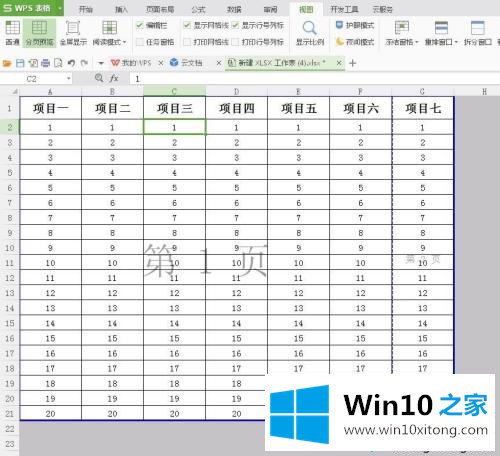Open the Page Layout (页面布局) ribbon tab

coord(160,9)
